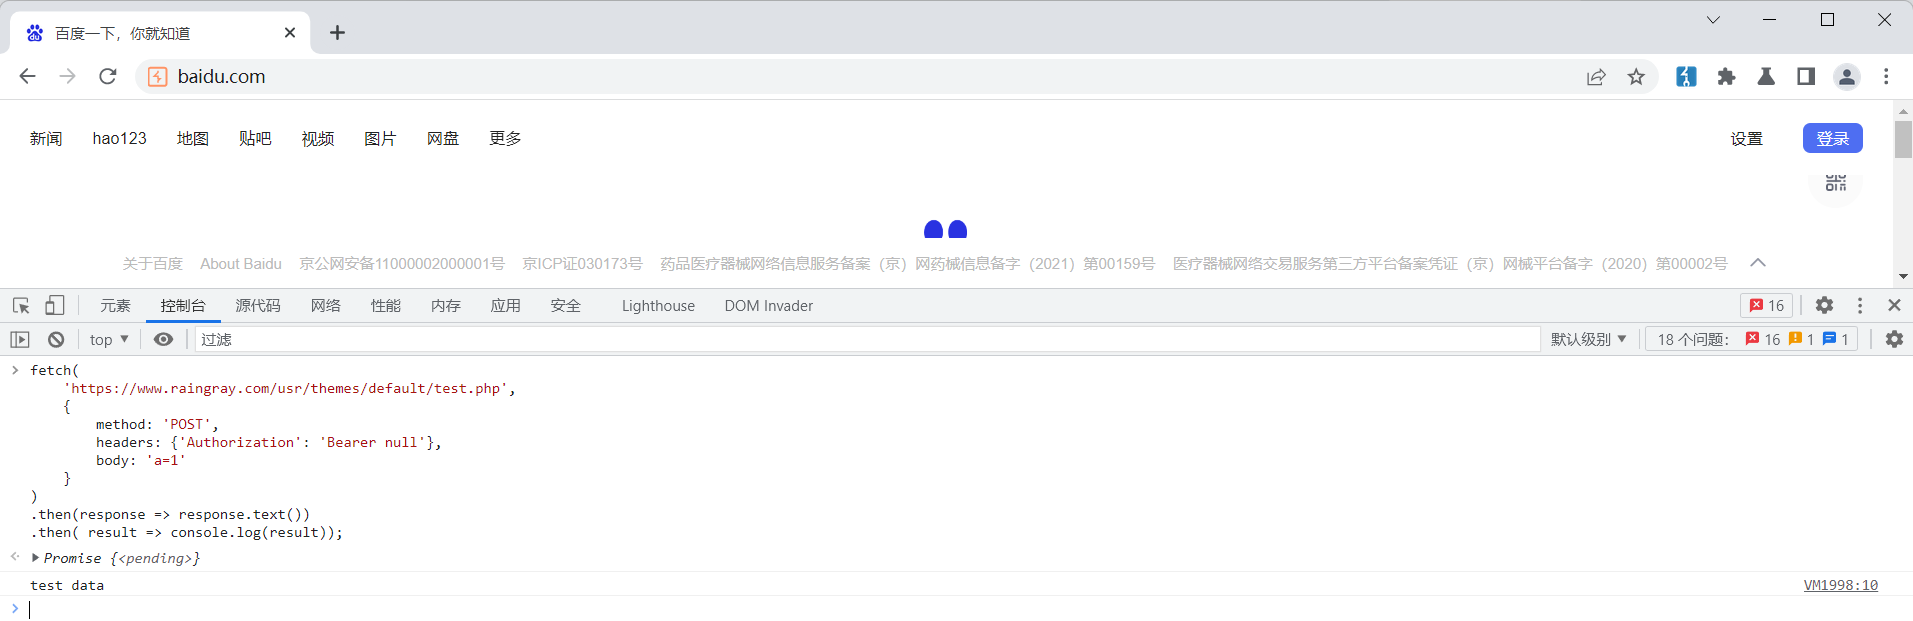
Task: Open the tab search chevron
Action: 1713,20
